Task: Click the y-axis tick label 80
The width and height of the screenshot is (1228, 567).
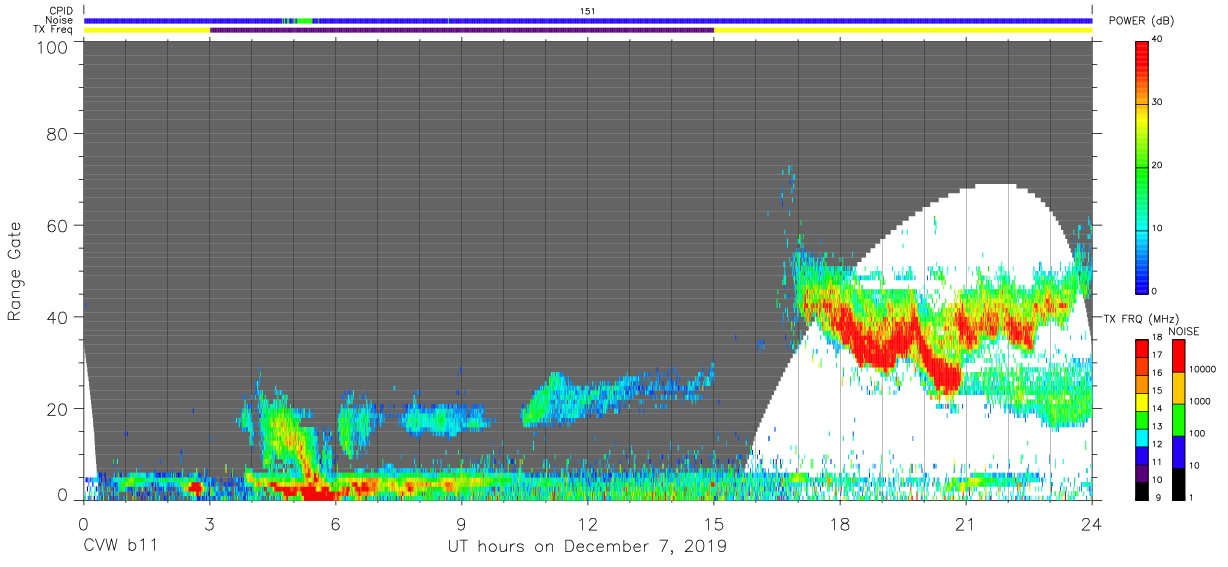Action: point(56,134)
